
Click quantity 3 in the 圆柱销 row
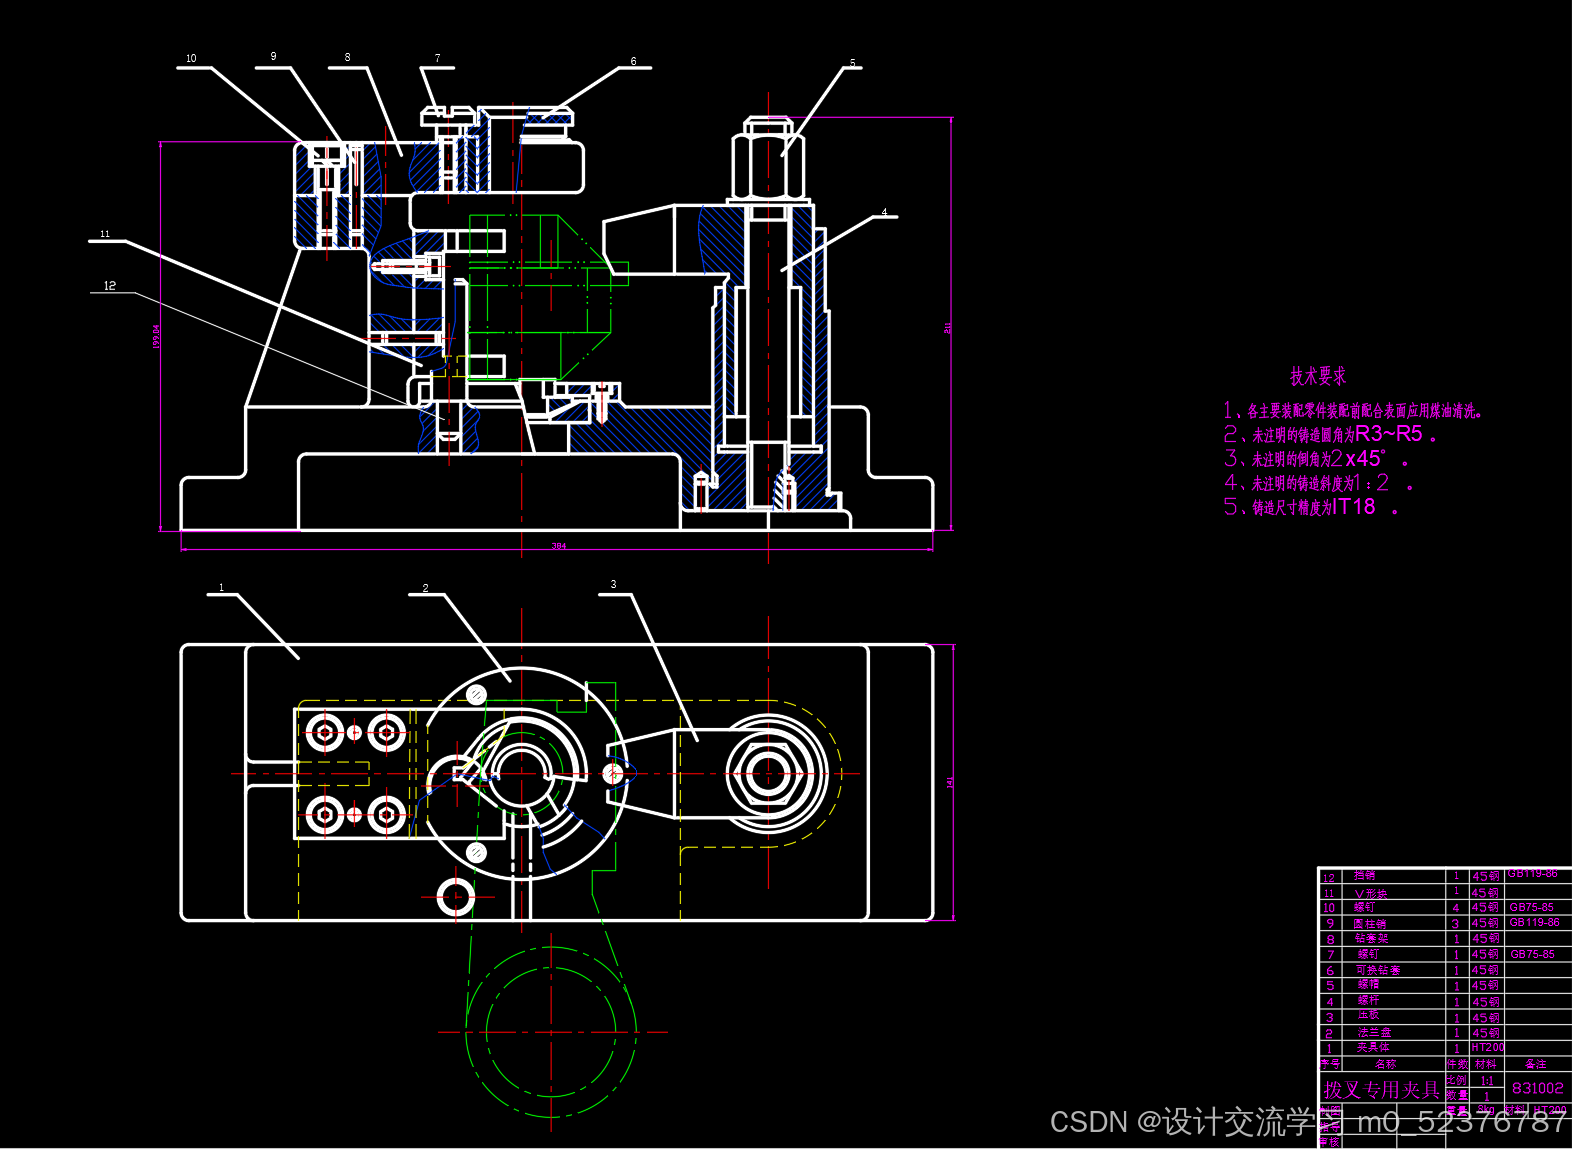(1455, 924)
